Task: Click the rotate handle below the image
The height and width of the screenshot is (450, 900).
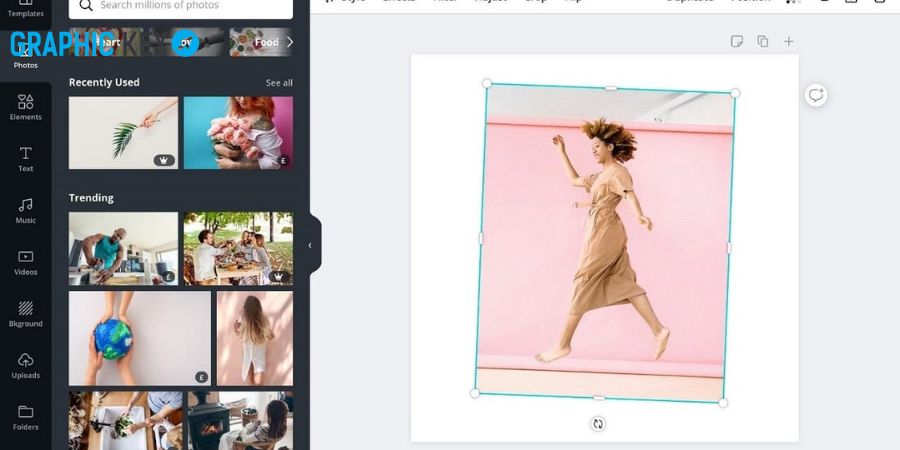Action: coord(598,424)
